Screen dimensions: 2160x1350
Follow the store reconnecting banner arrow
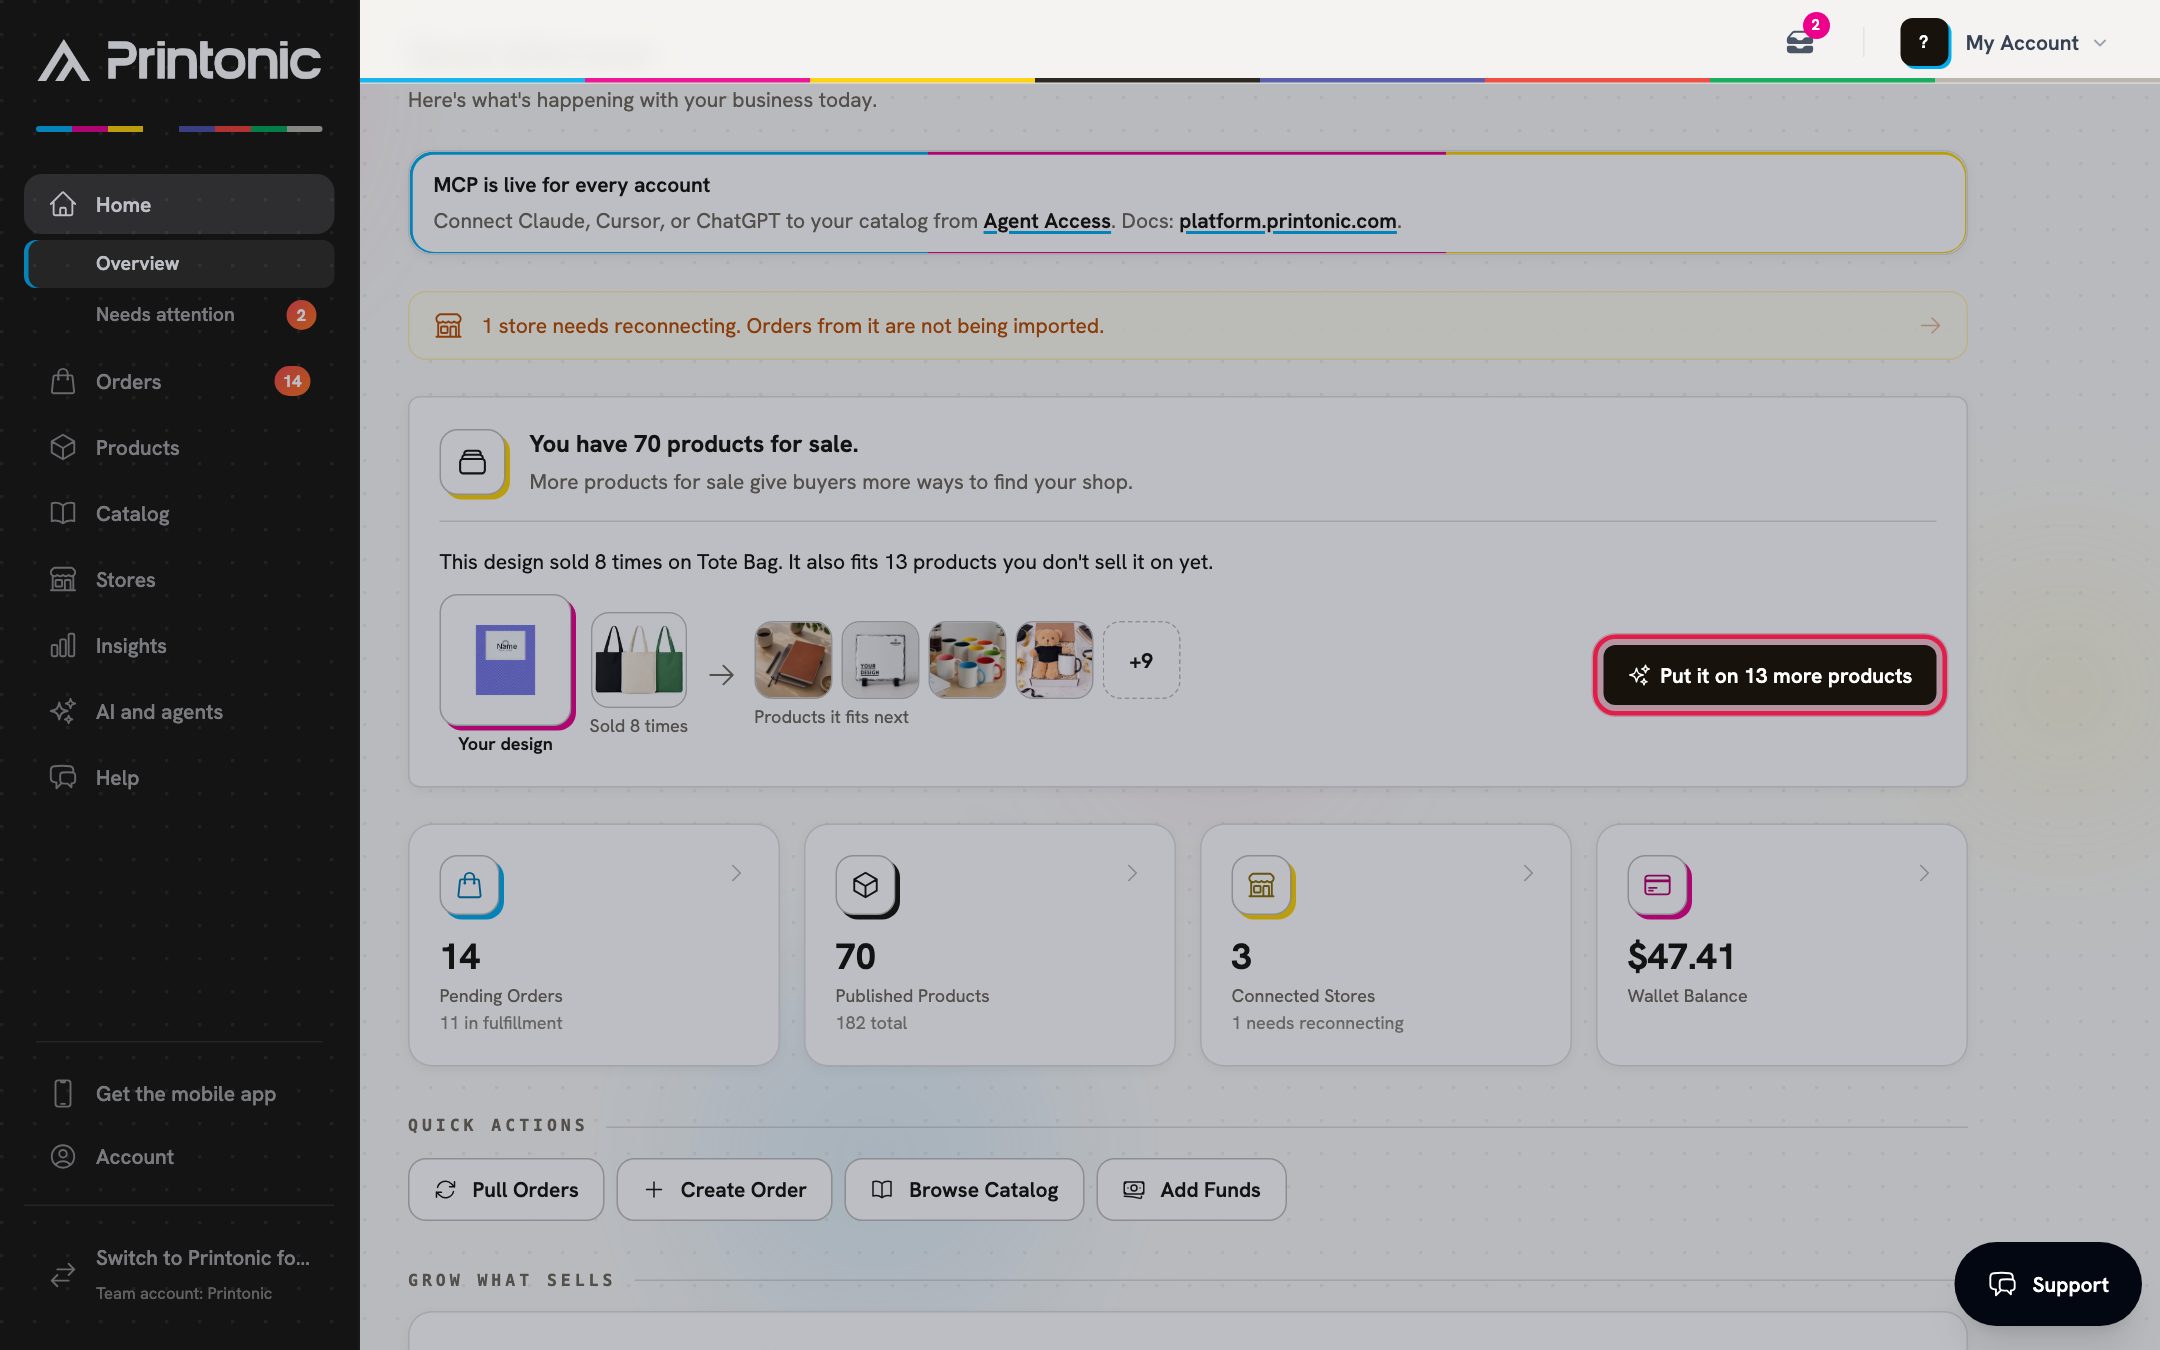(x=1930, y=326)
